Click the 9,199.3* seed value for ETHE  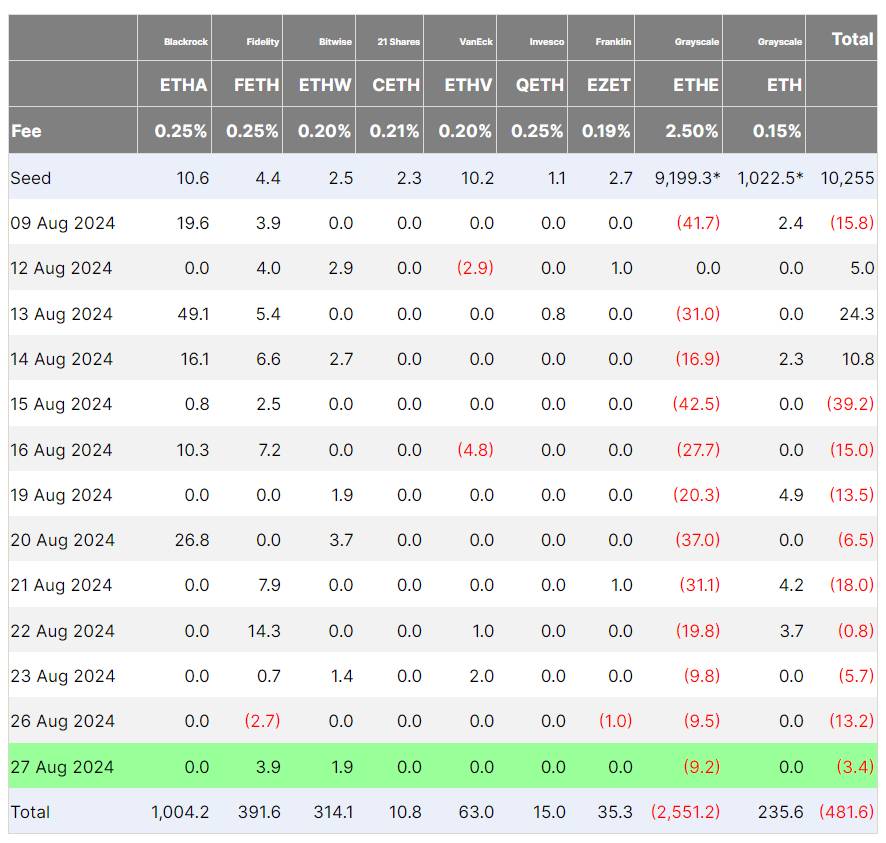[x=687, y=178]
